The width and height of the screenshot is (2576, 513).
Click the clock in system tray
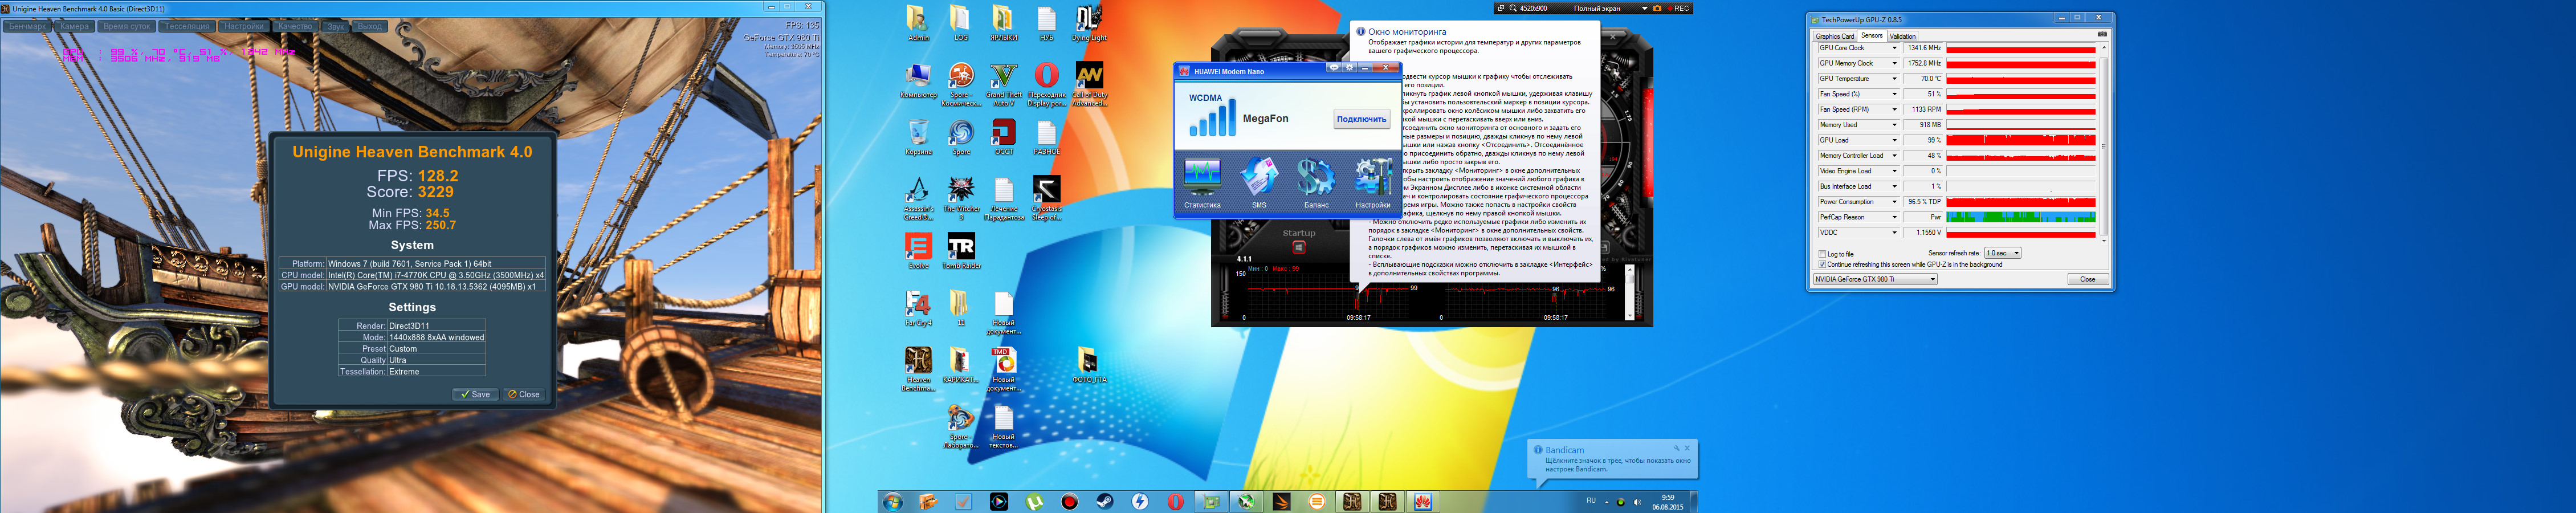pos(1667,502)
